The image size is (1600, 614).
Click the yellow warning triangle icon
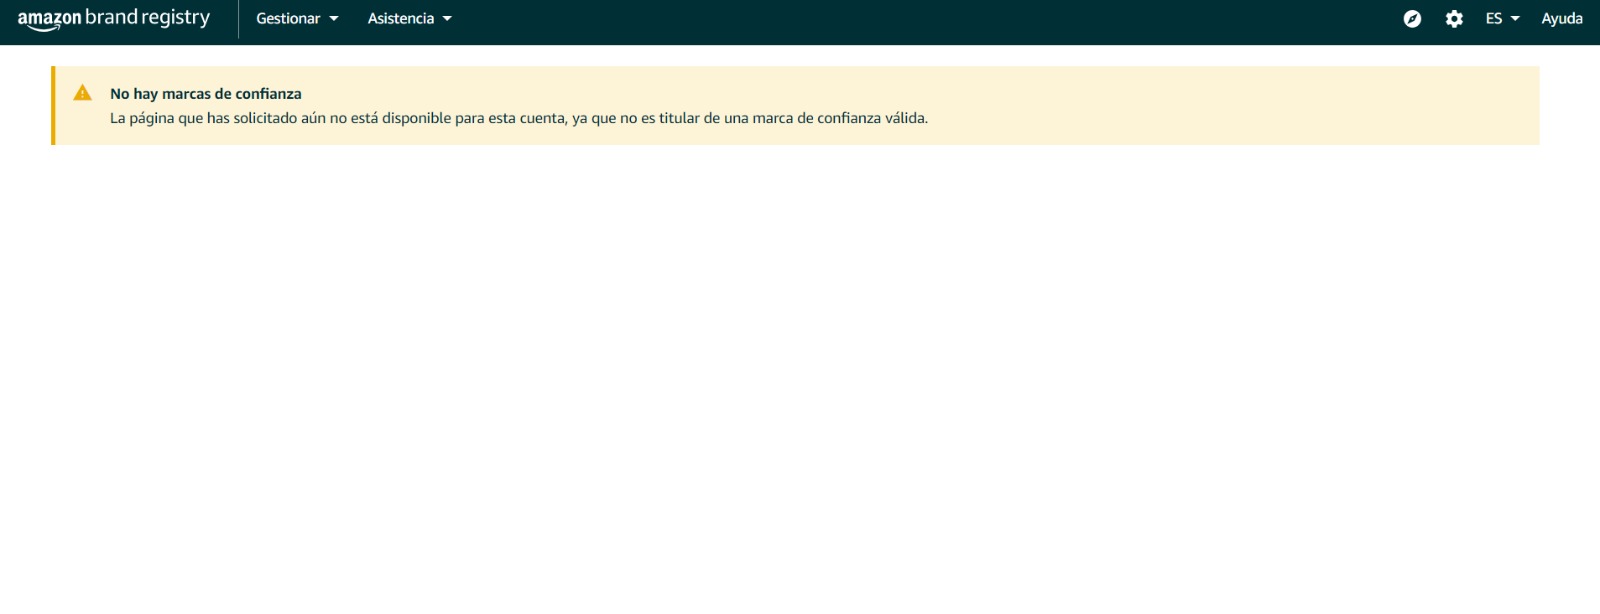point(83,93)
